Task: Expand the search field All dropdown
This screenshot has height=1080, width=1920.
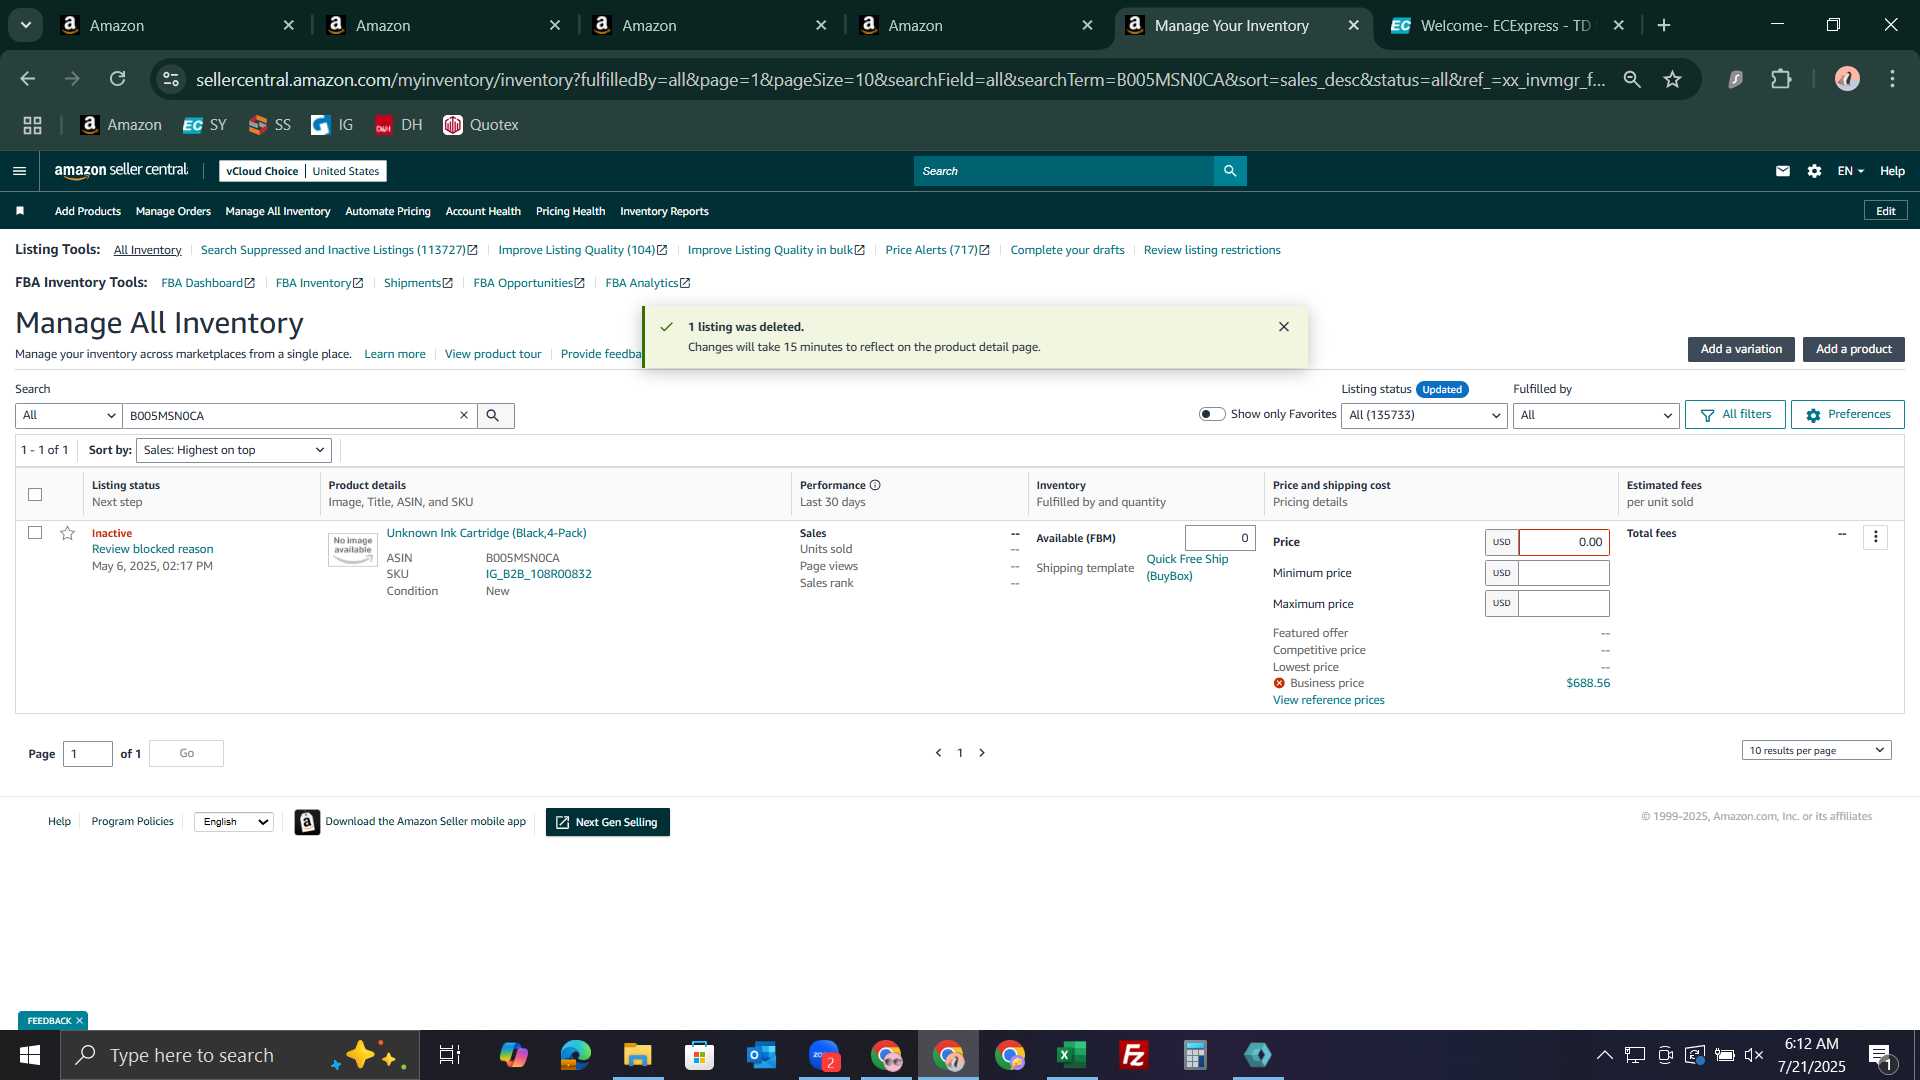Action: pyautogui.click(x=68, y=415)
